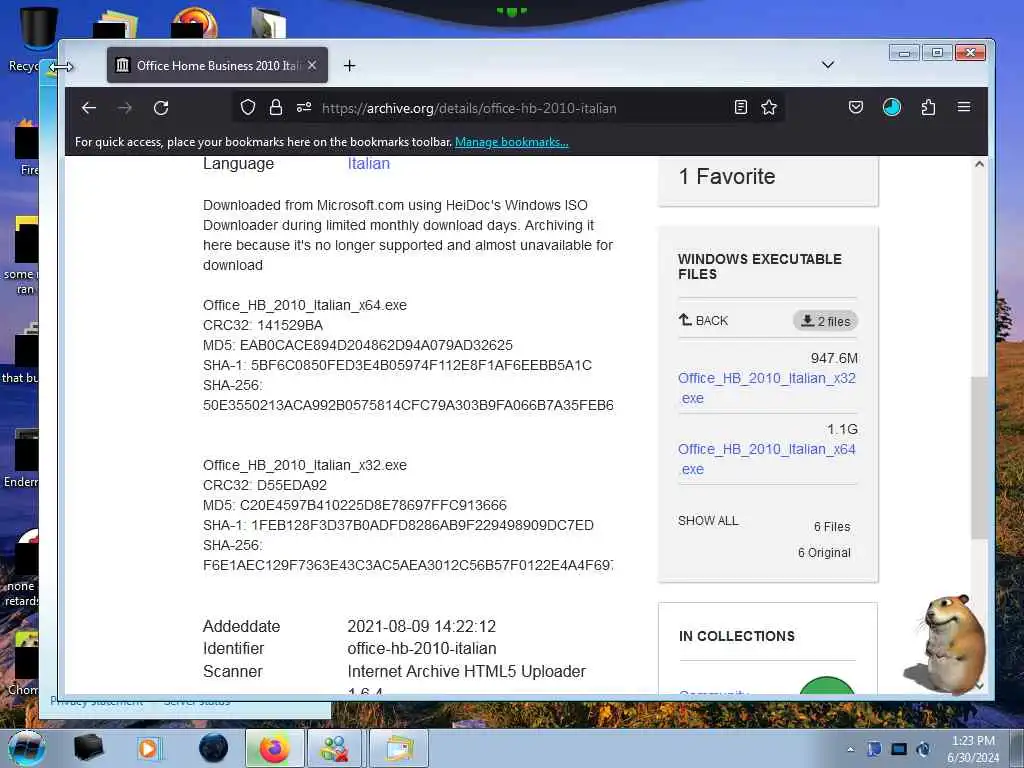Click the SHOW ALL files link
The height and width of the screenshot is (768, 1024).
708,520
